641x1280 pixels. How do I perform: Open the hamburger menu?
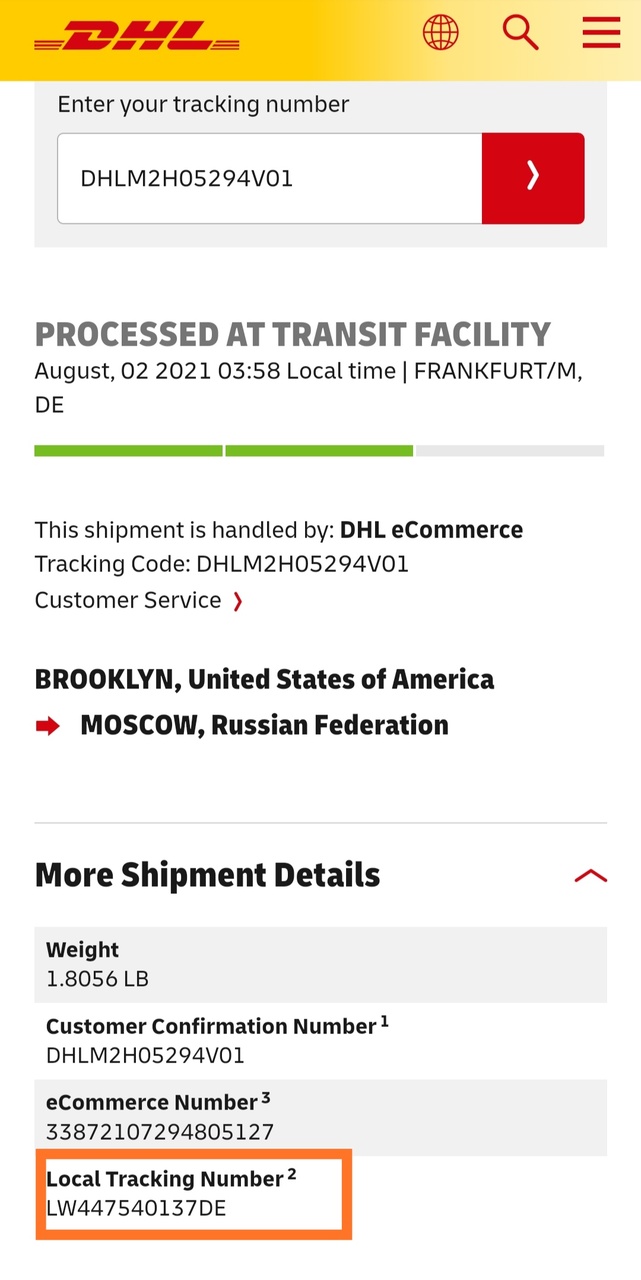(601, 33)
